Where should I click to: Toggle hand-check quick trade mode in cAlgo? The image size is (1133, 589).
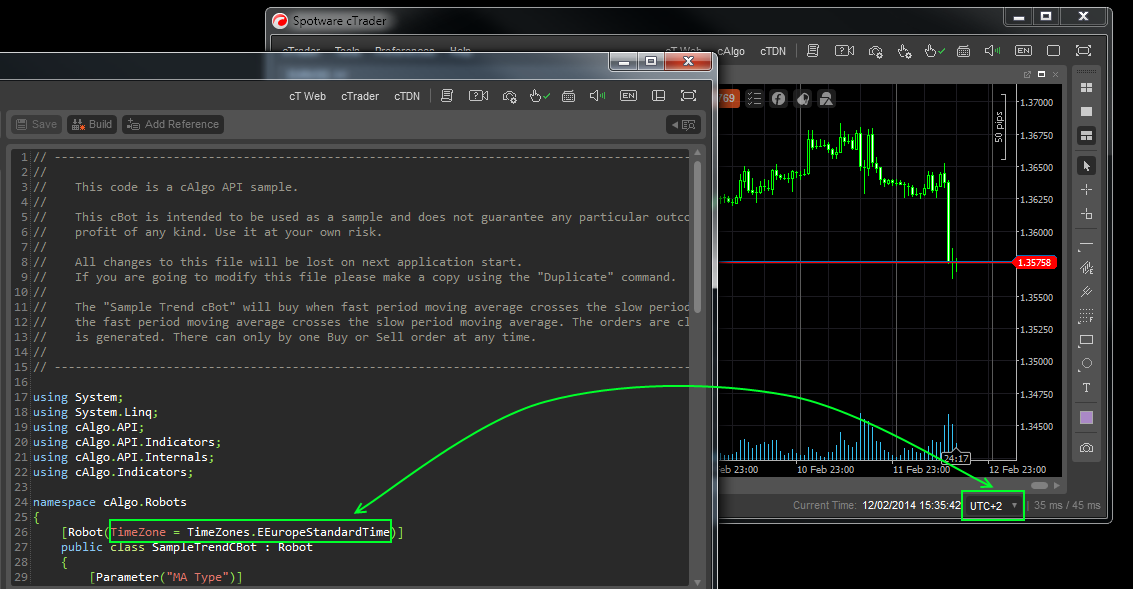click(x=539, y=95)
